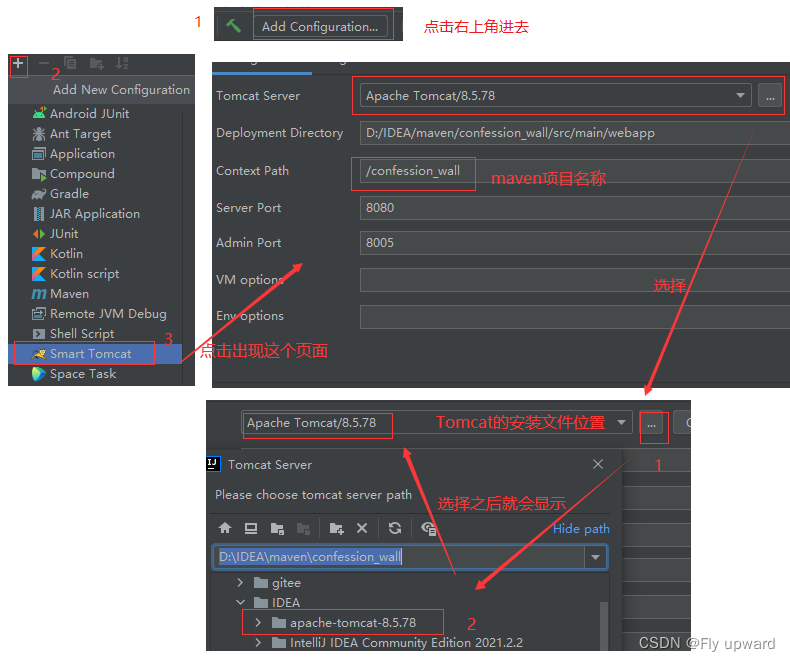Viewport: 790px width, 661px height.
Task: Click the browse ... button beside Tomcat Server field
Action: [770, 96]
